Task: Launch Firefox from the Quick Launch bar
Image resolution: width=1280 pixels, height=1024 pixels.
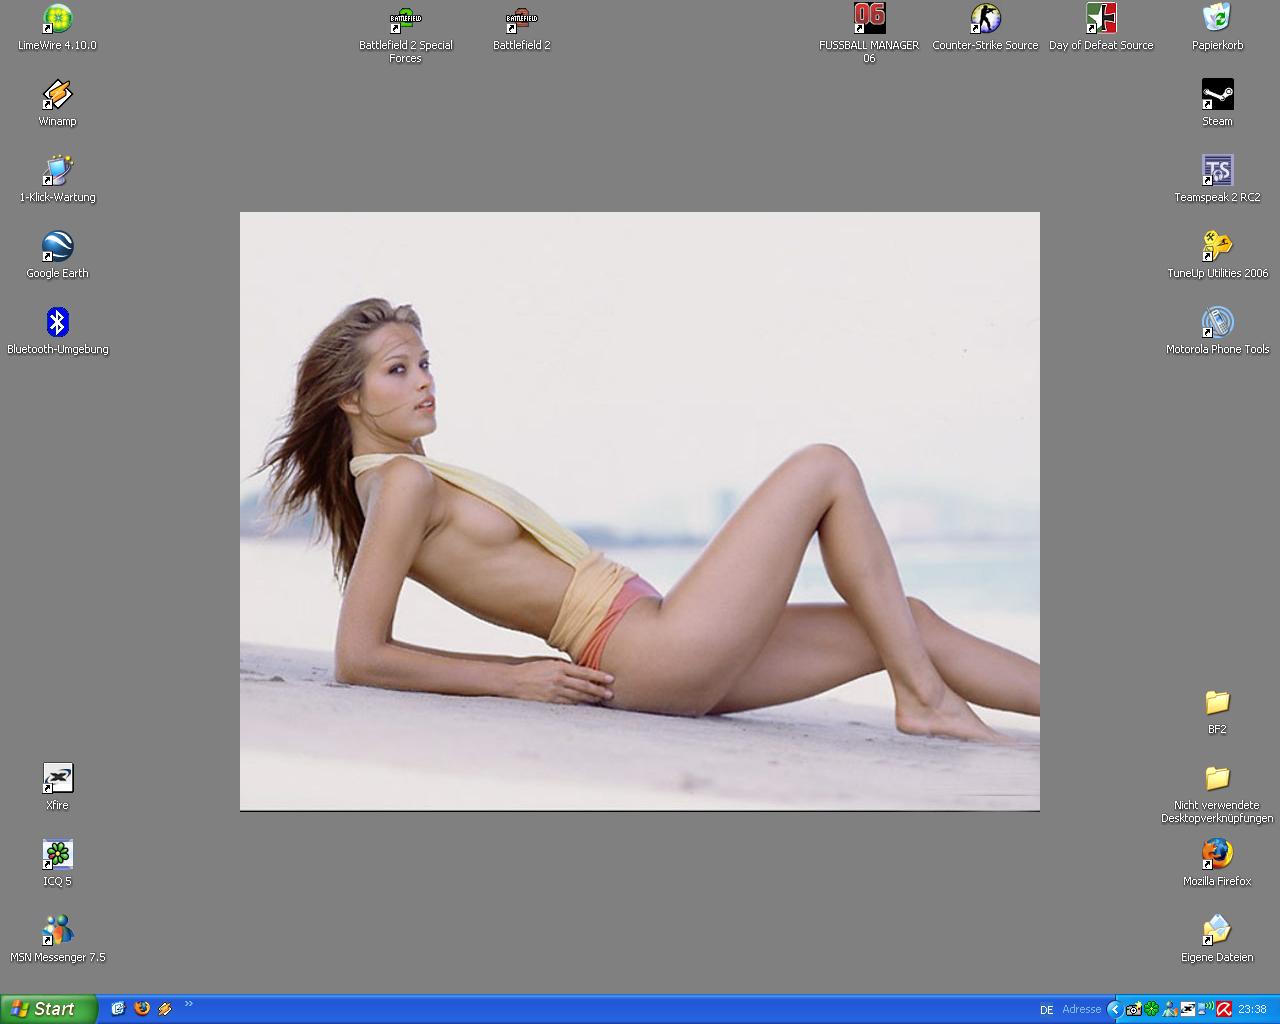Action: [x=142, y=1009]
